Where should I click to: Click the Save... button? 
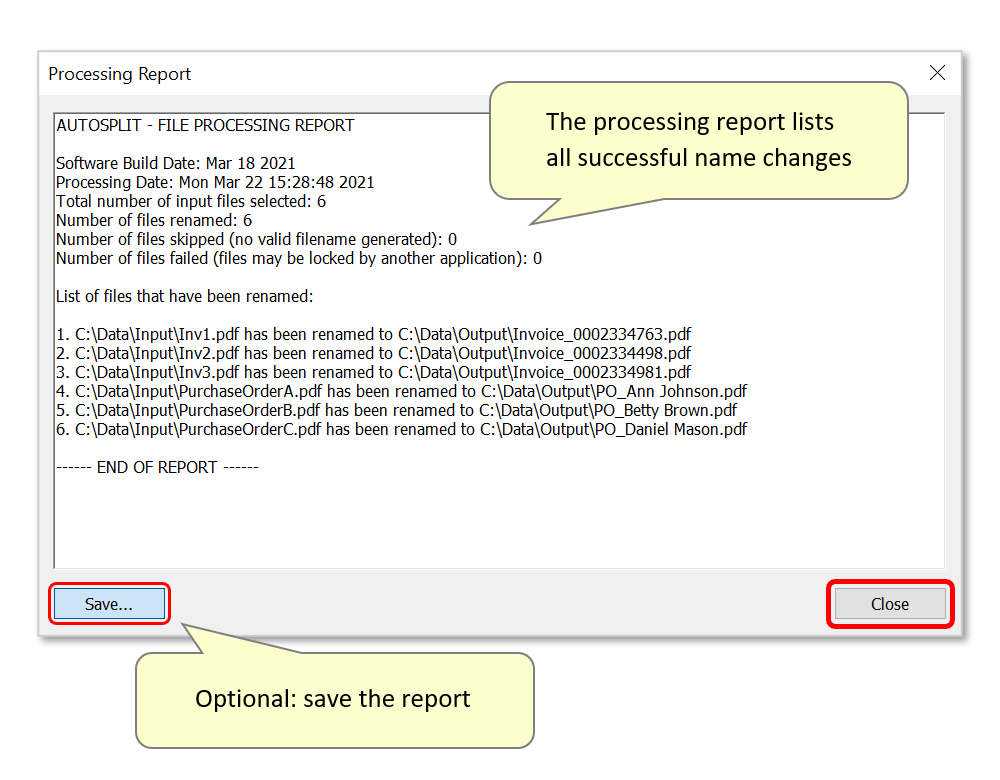[x=109, y=603]
